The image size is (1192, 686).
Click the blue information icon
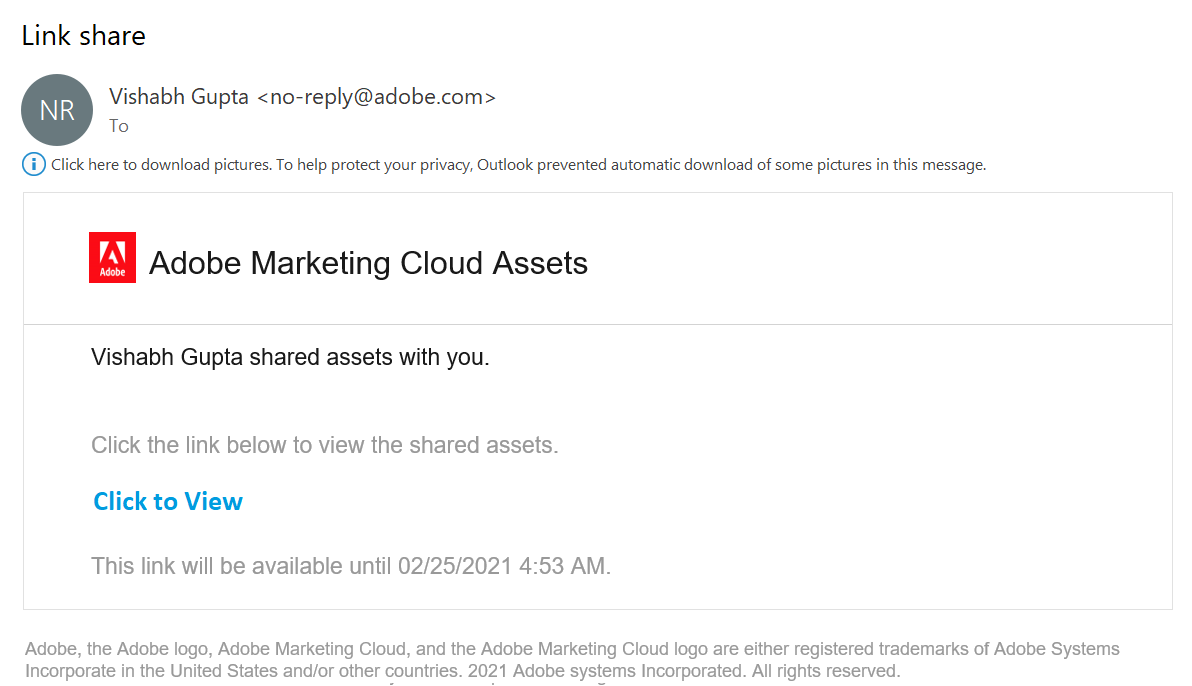tap(34, 164)
